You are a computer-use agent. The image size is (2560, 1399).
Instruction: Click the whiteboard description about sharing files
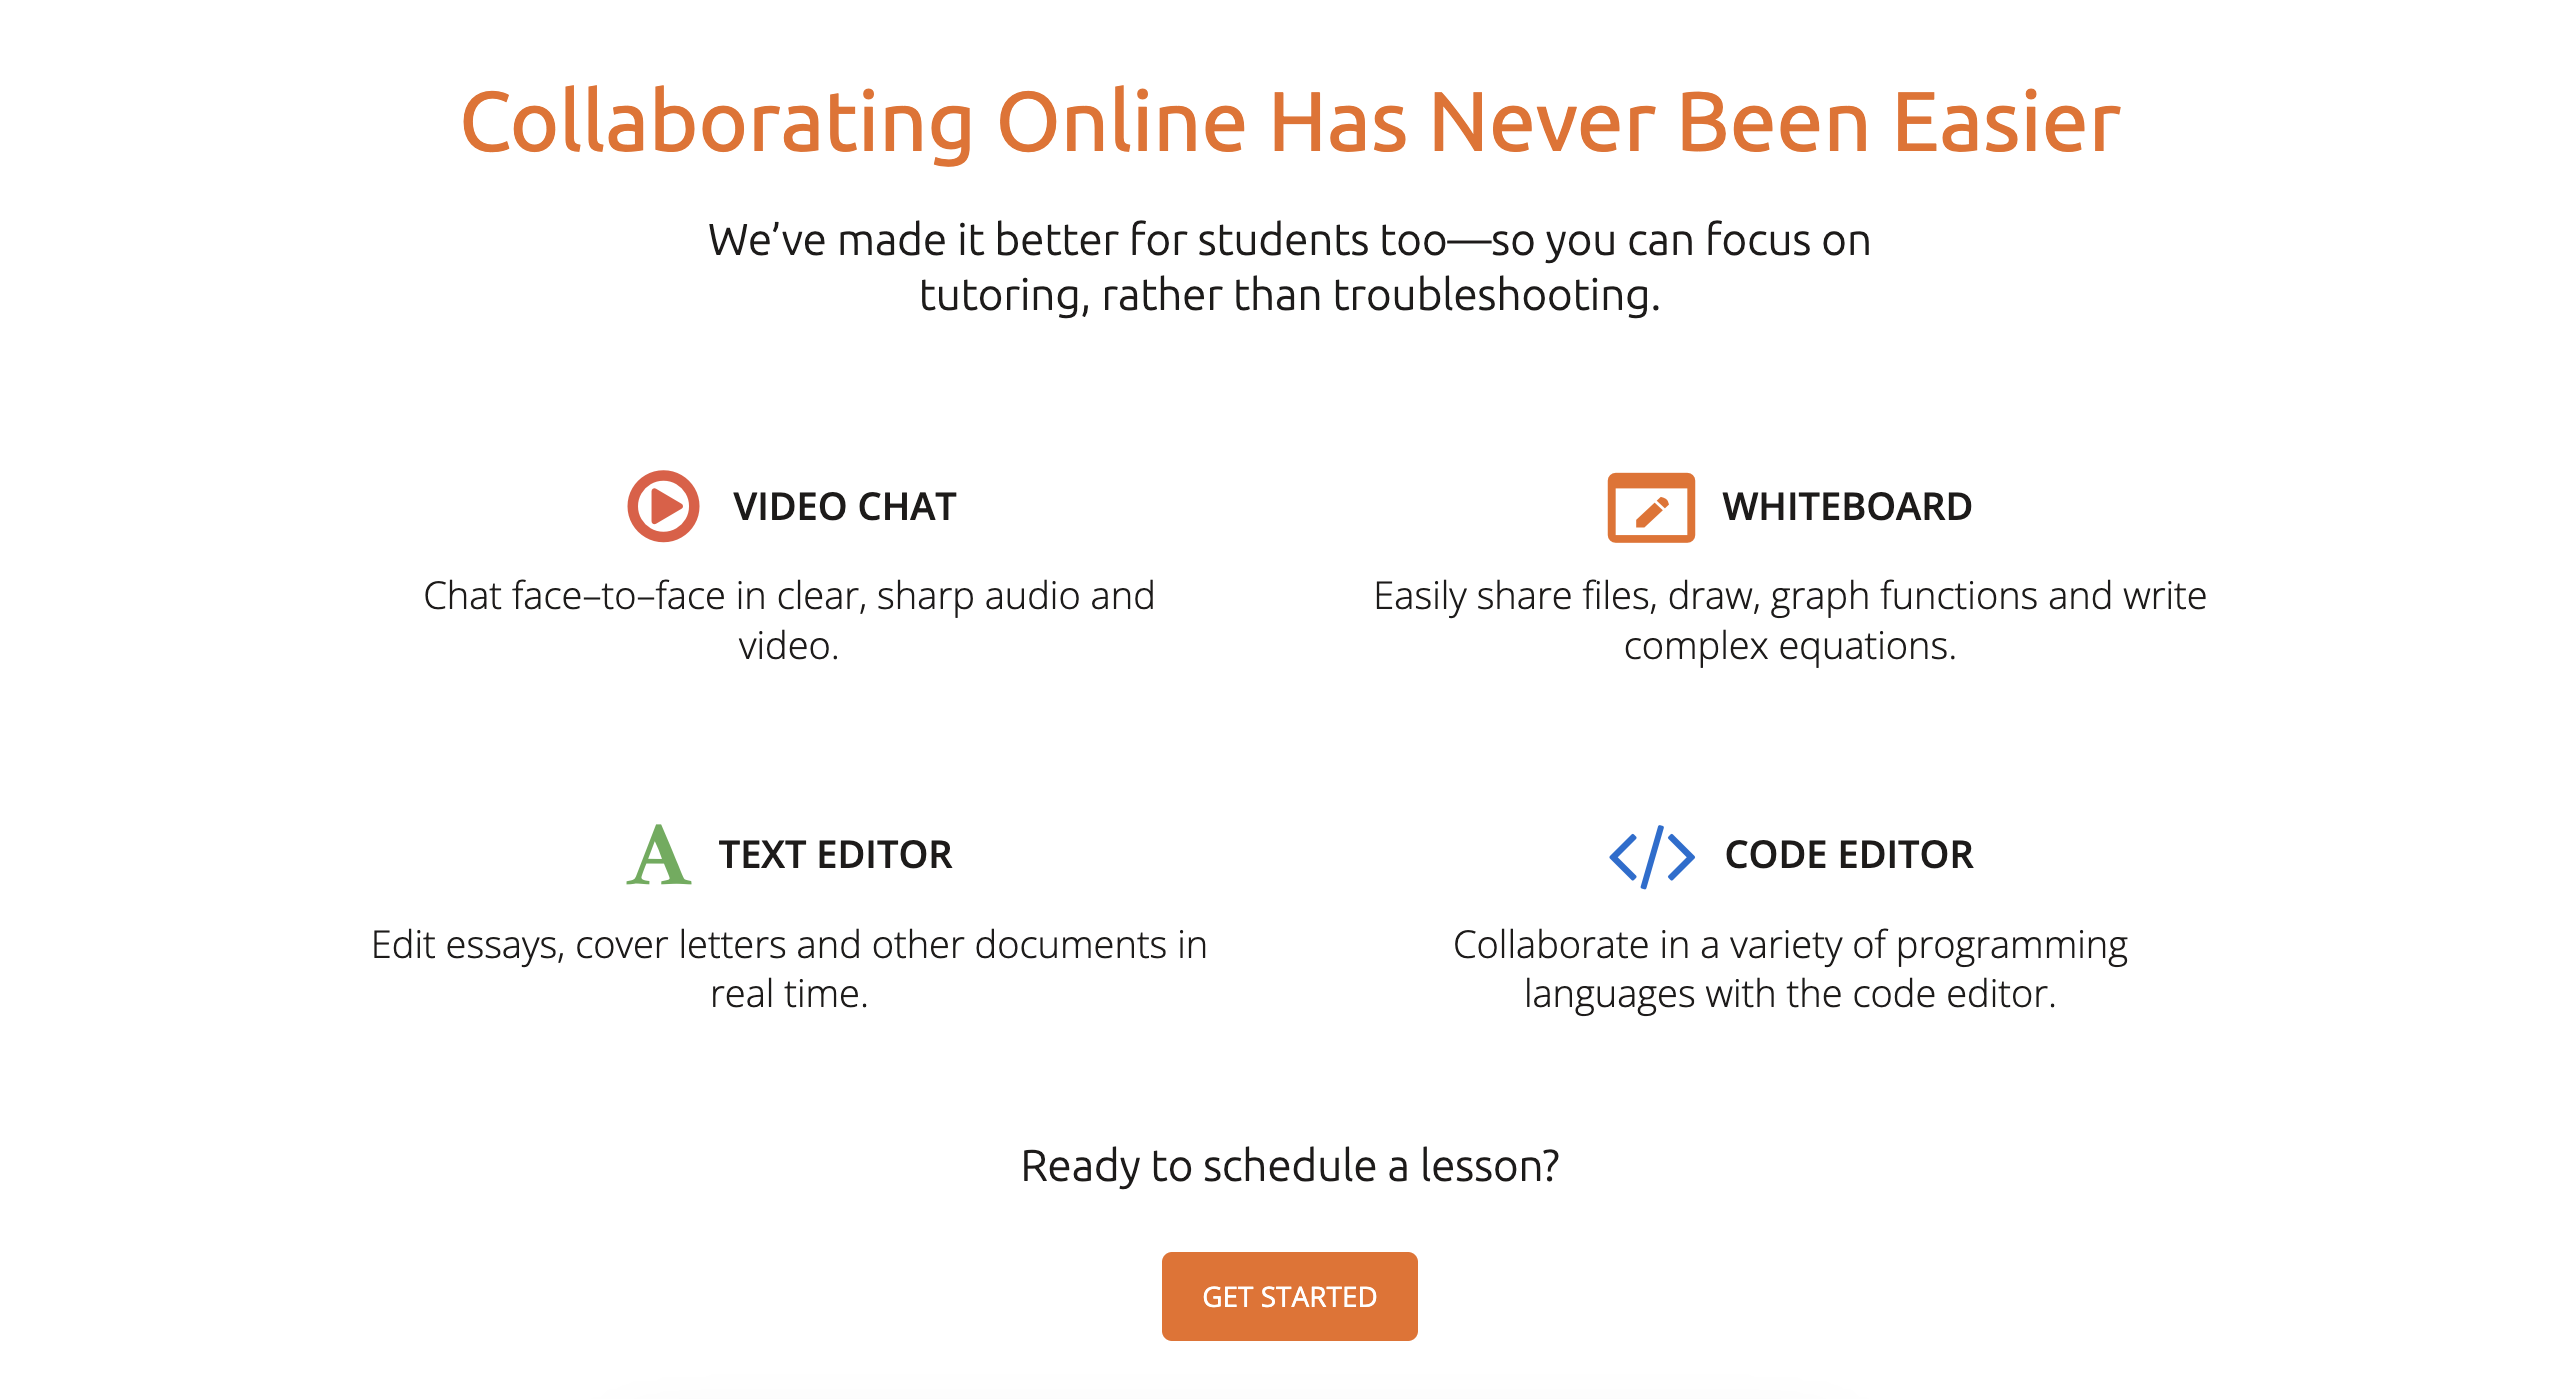tap(1790, 620)
